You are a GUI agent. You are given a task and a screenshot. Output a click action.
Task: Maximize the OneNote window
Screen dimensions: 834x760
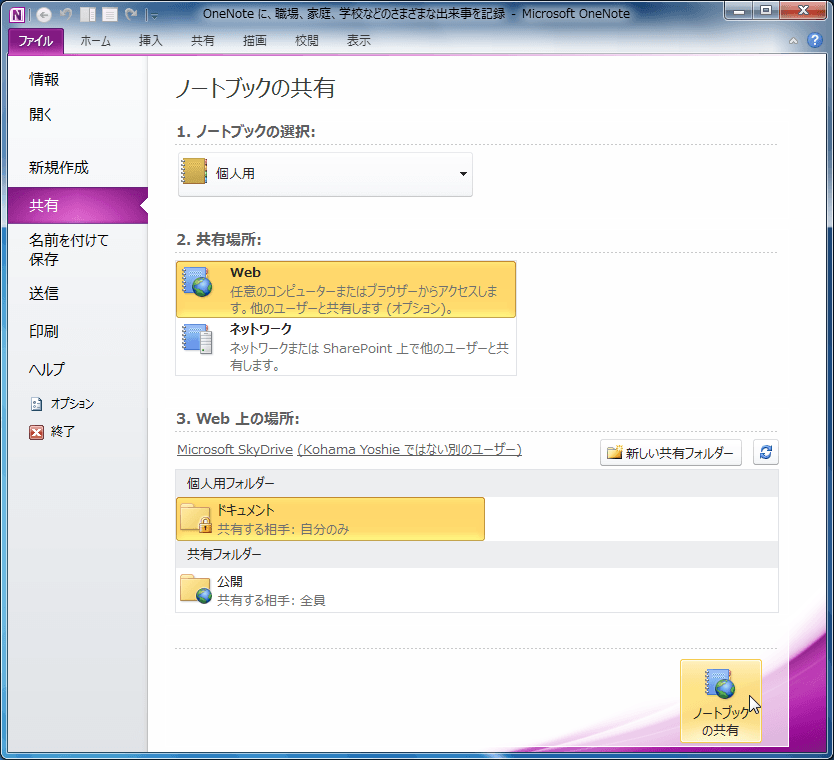[766, 11]
